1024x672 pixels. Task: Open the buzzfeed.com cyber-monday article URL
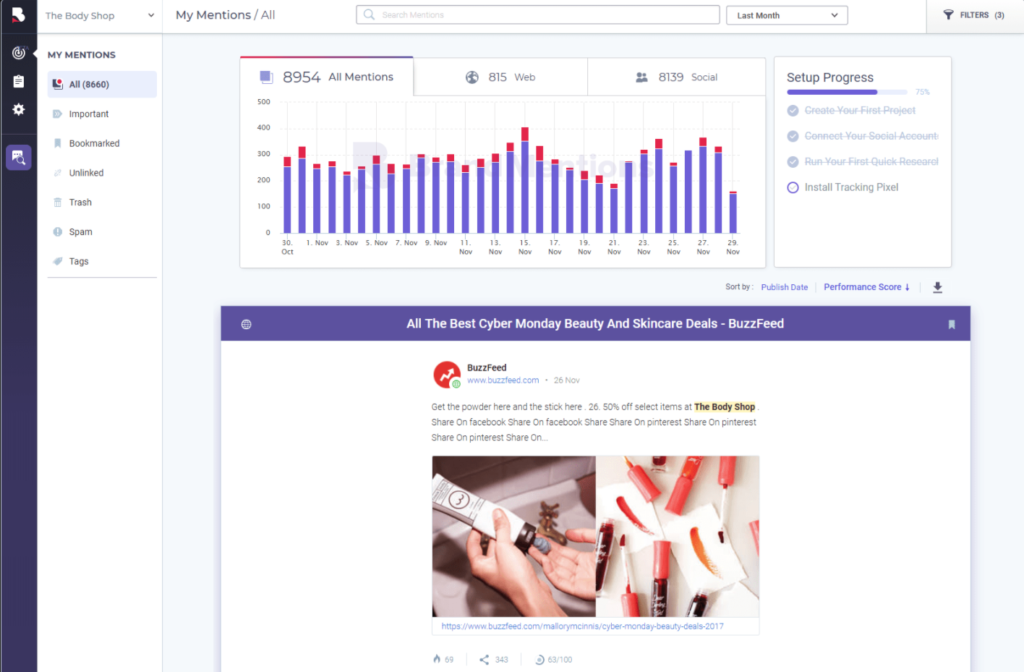[582, 626]
